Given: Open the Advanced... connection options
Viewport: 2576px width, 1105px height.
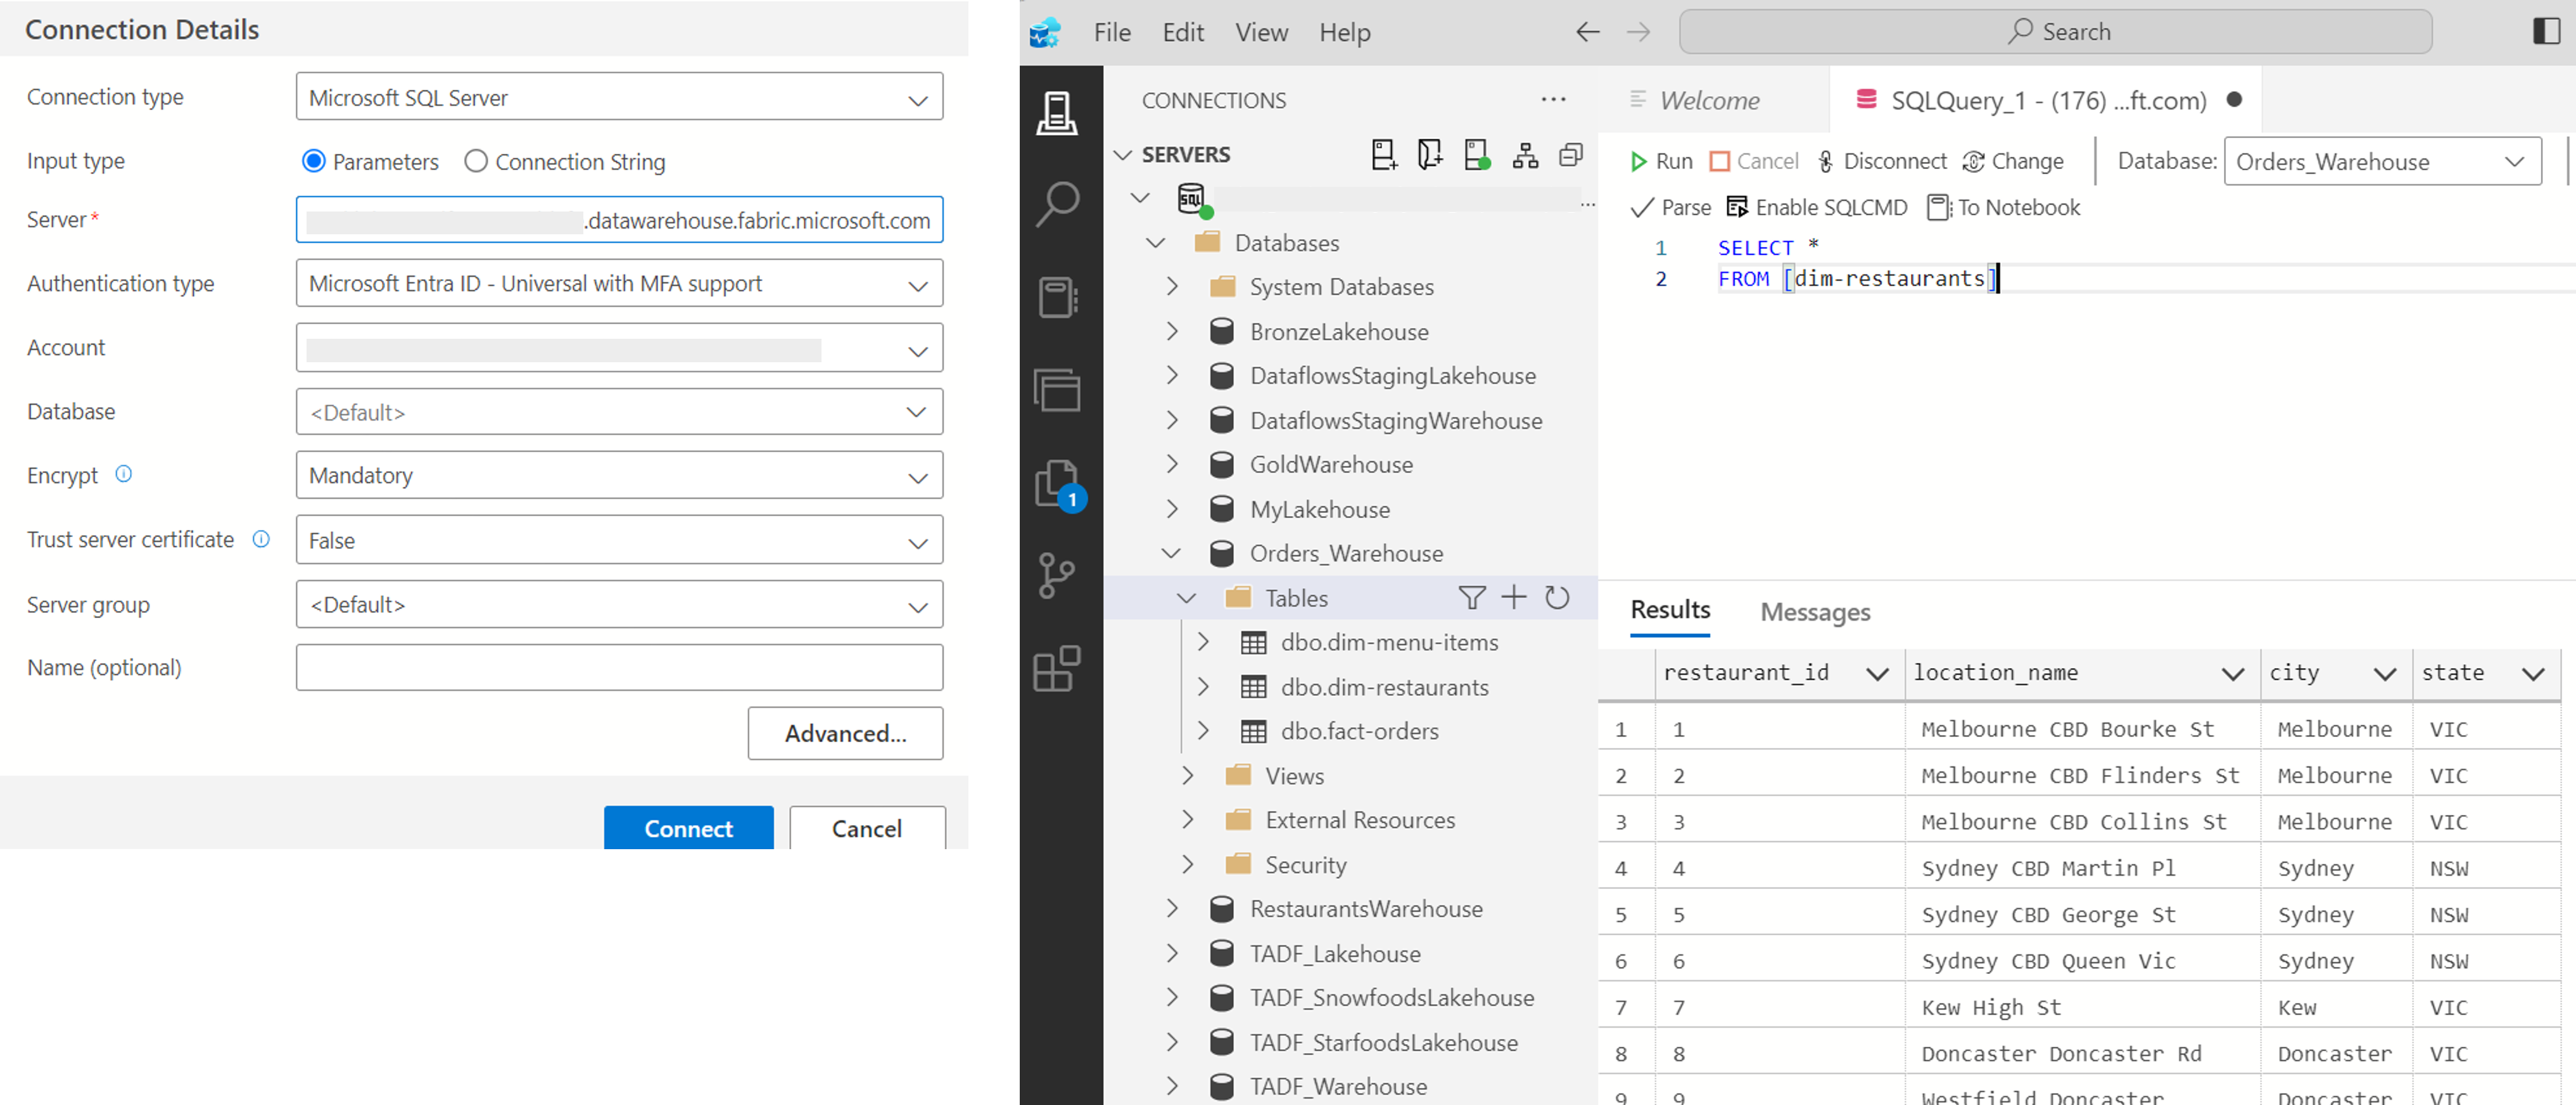Looking at the screenshot, I should click(845, 733).
